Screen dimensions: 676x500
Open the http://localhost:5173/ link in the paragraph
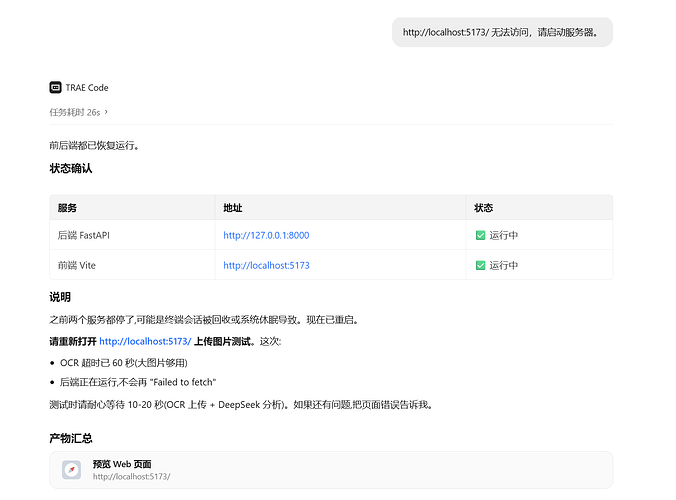145,341
